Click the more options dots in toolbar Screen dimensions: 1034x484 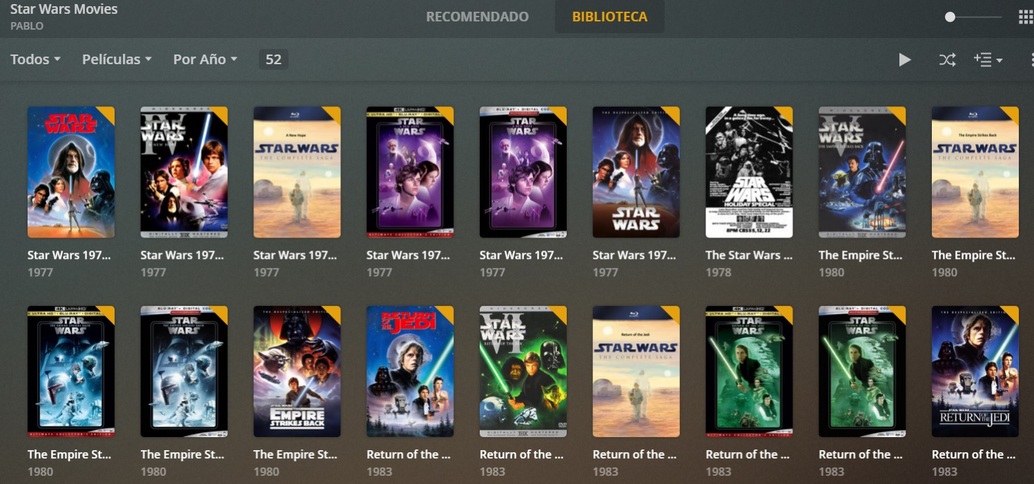(x=1031, y=60)
